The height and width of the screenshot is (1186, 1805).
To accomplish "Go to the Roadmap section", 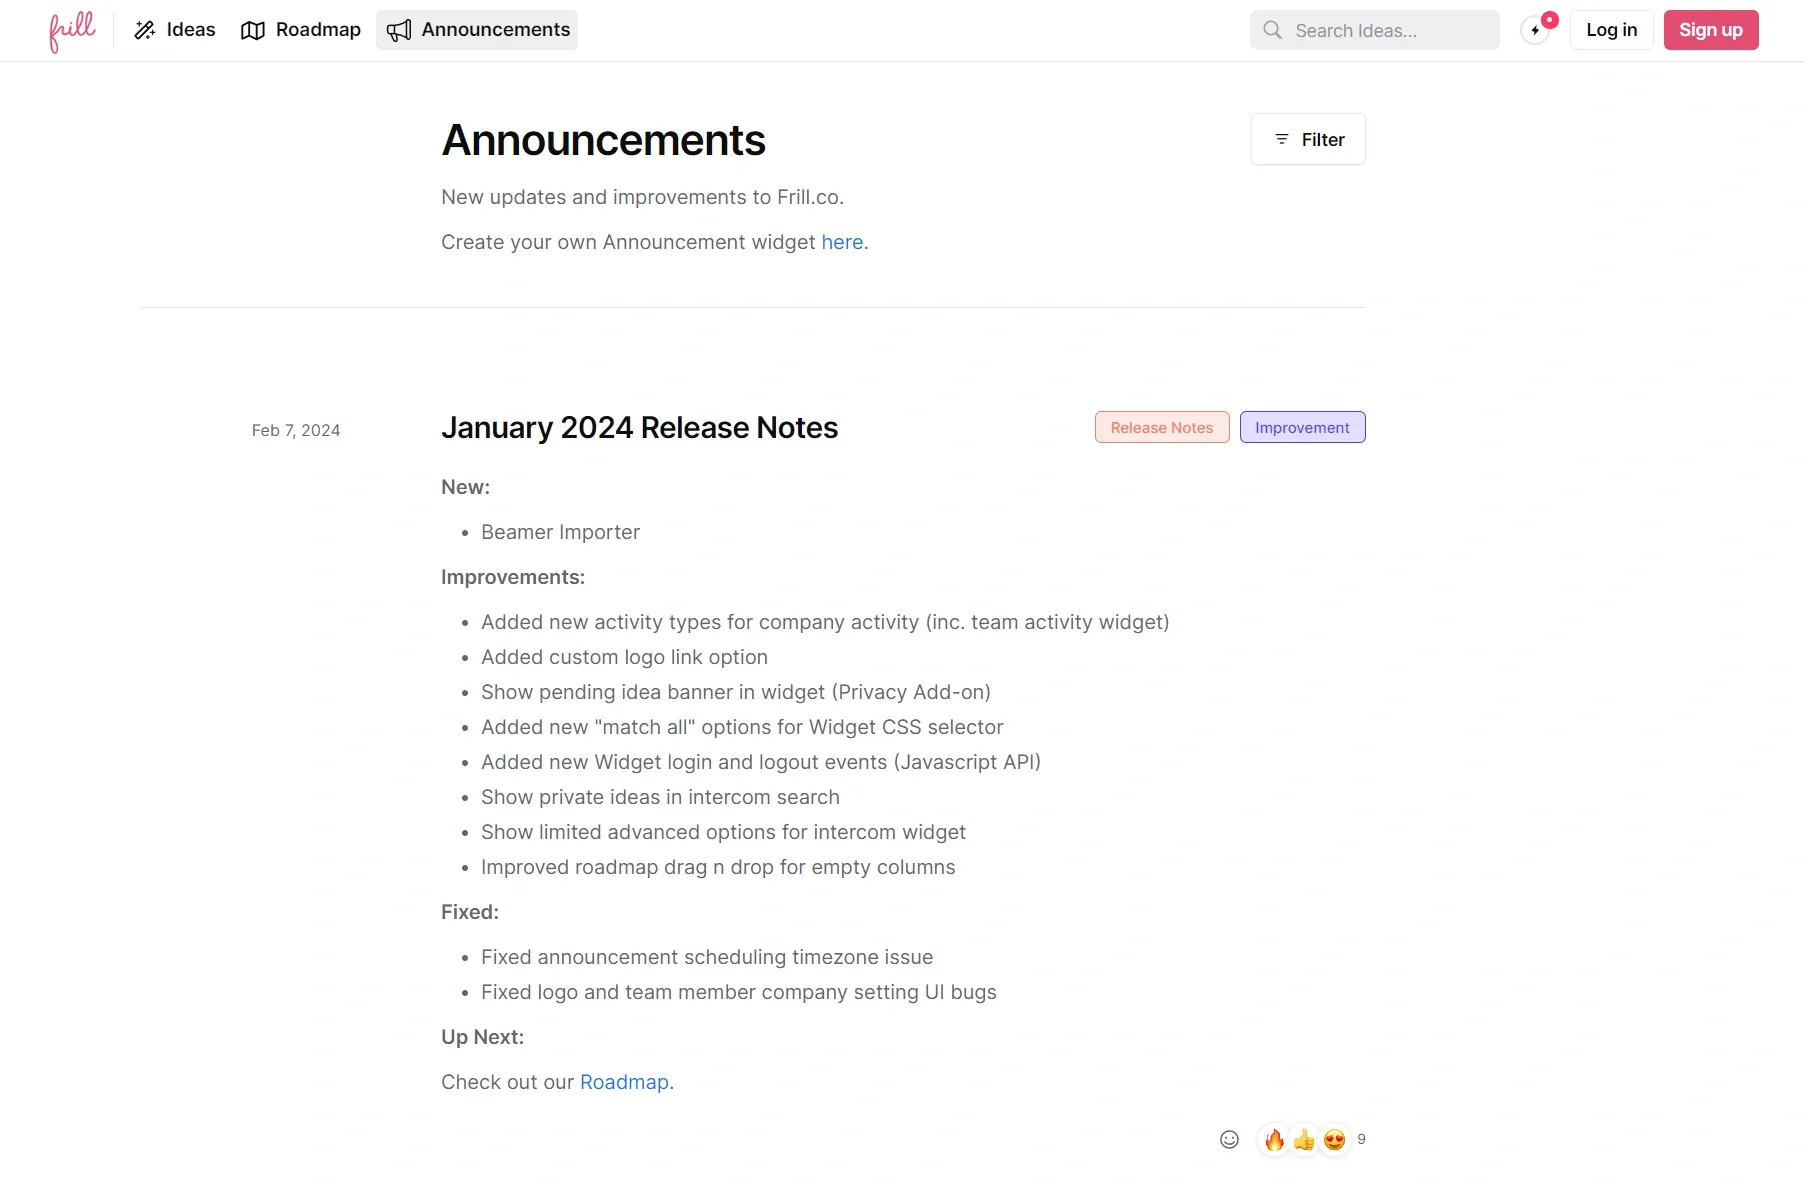I will (x=317, y=30).
